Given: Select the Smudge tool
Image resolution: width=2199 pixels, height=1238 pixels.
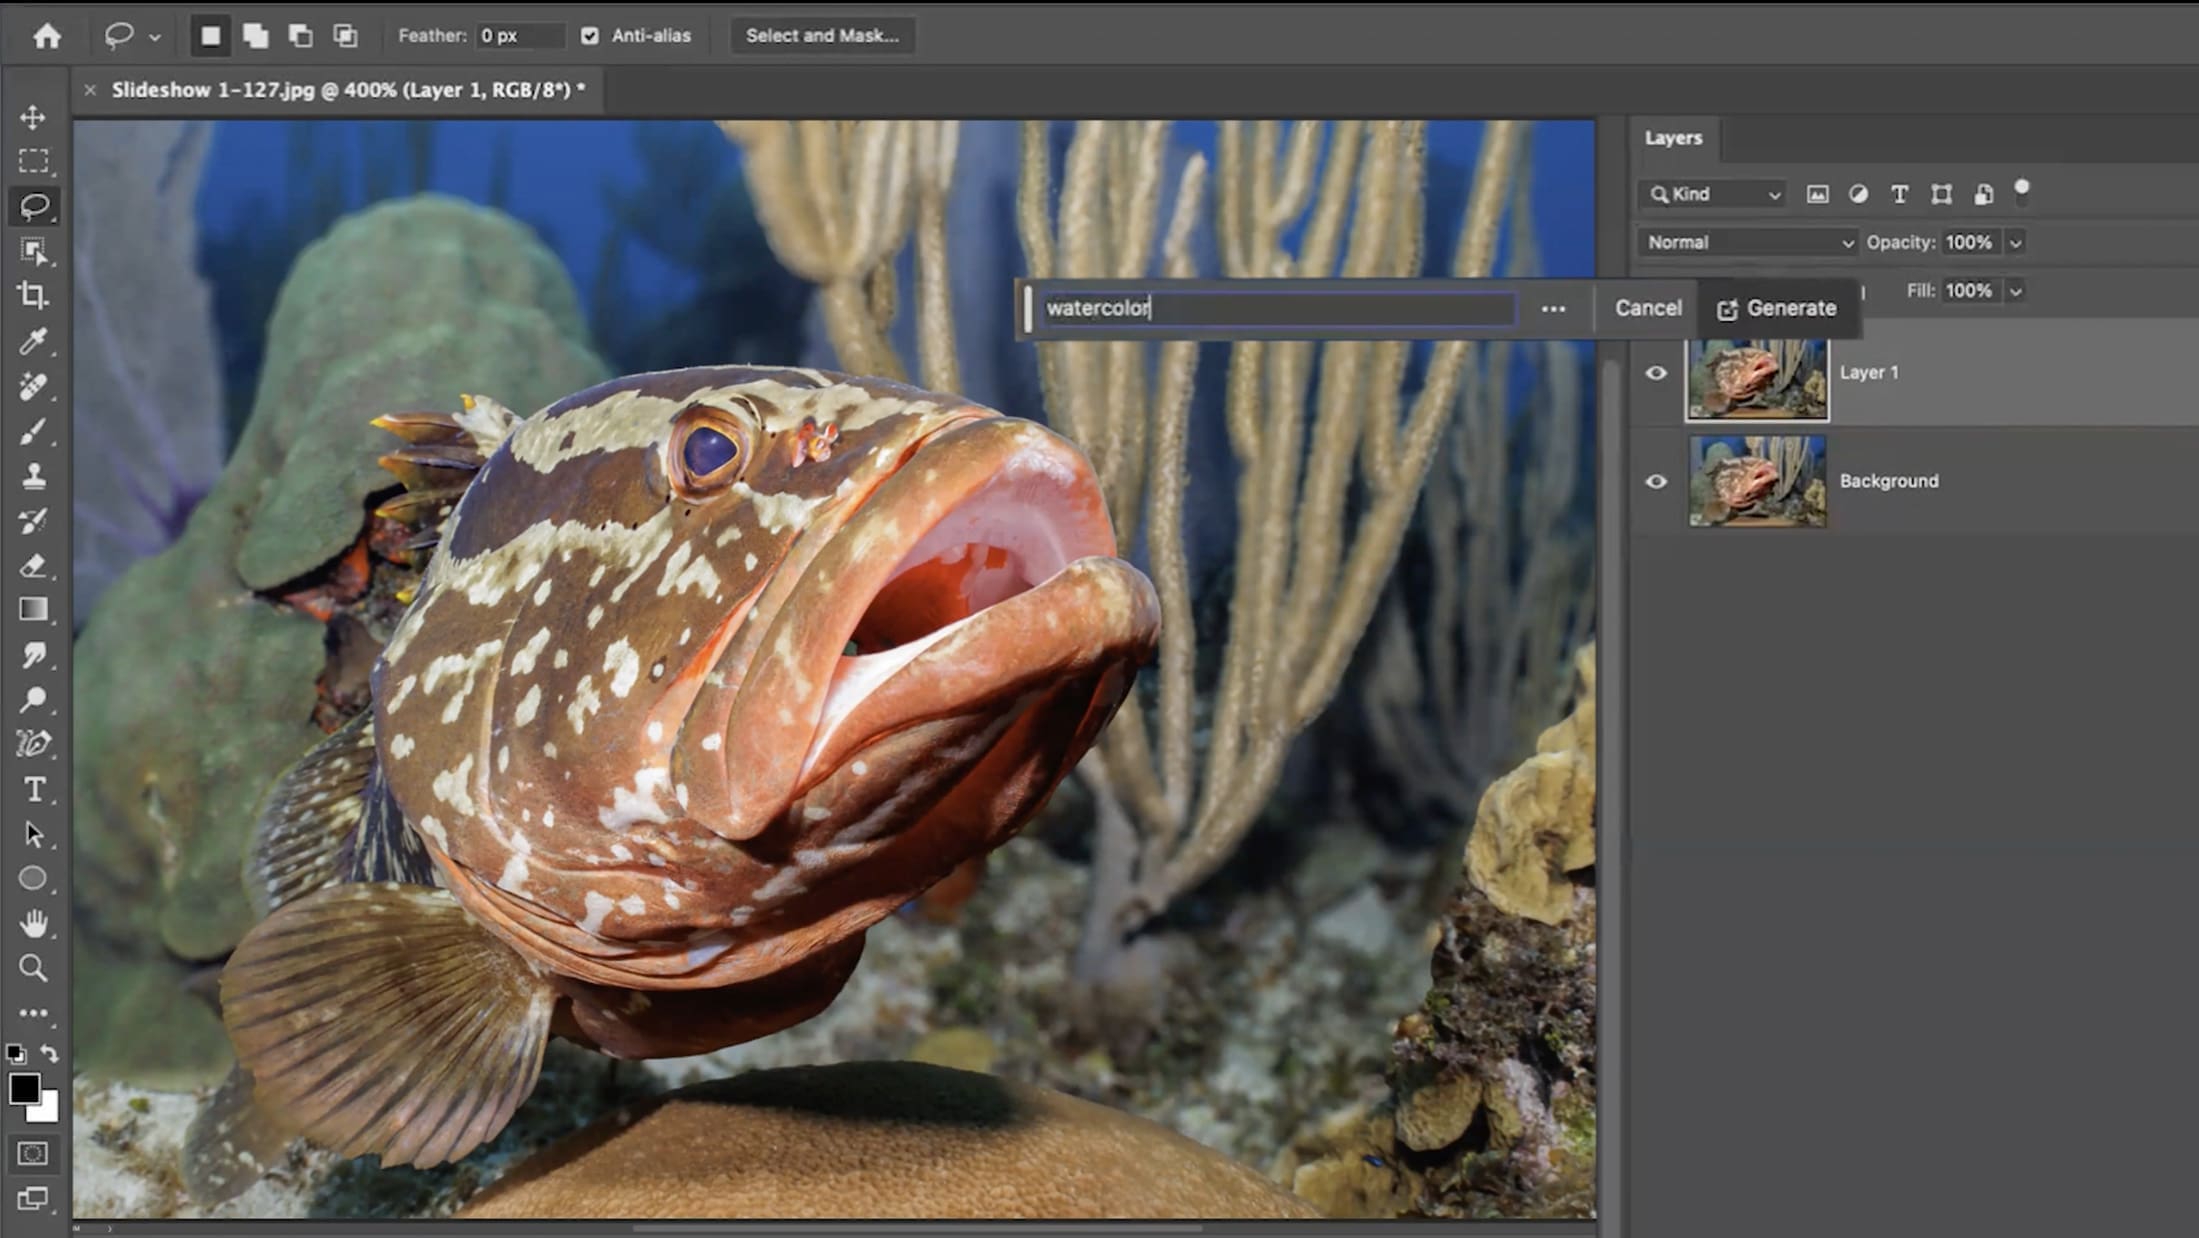Looking at the screenshot, I should pyautogui.click(x=33, y=655).
